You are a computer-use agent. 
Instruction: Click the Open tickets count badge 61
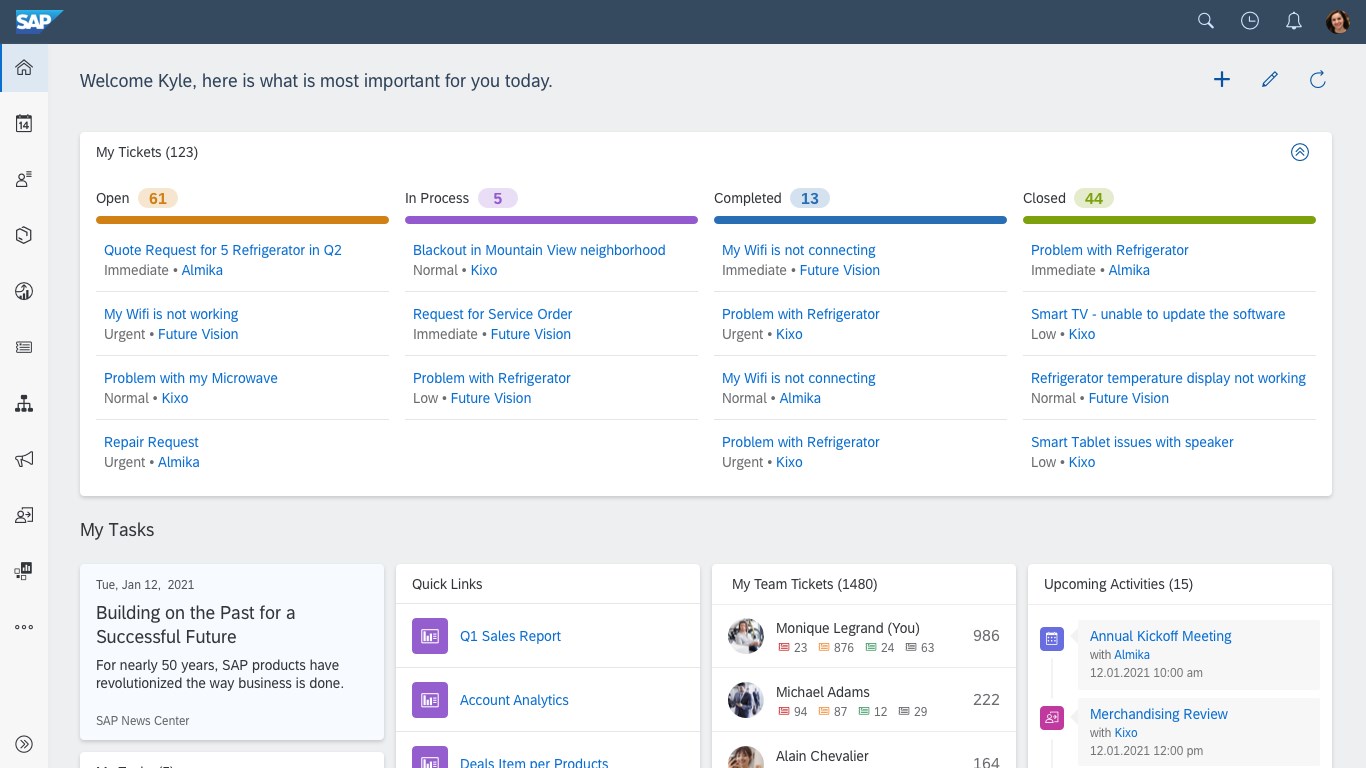(x=158, y=198)
